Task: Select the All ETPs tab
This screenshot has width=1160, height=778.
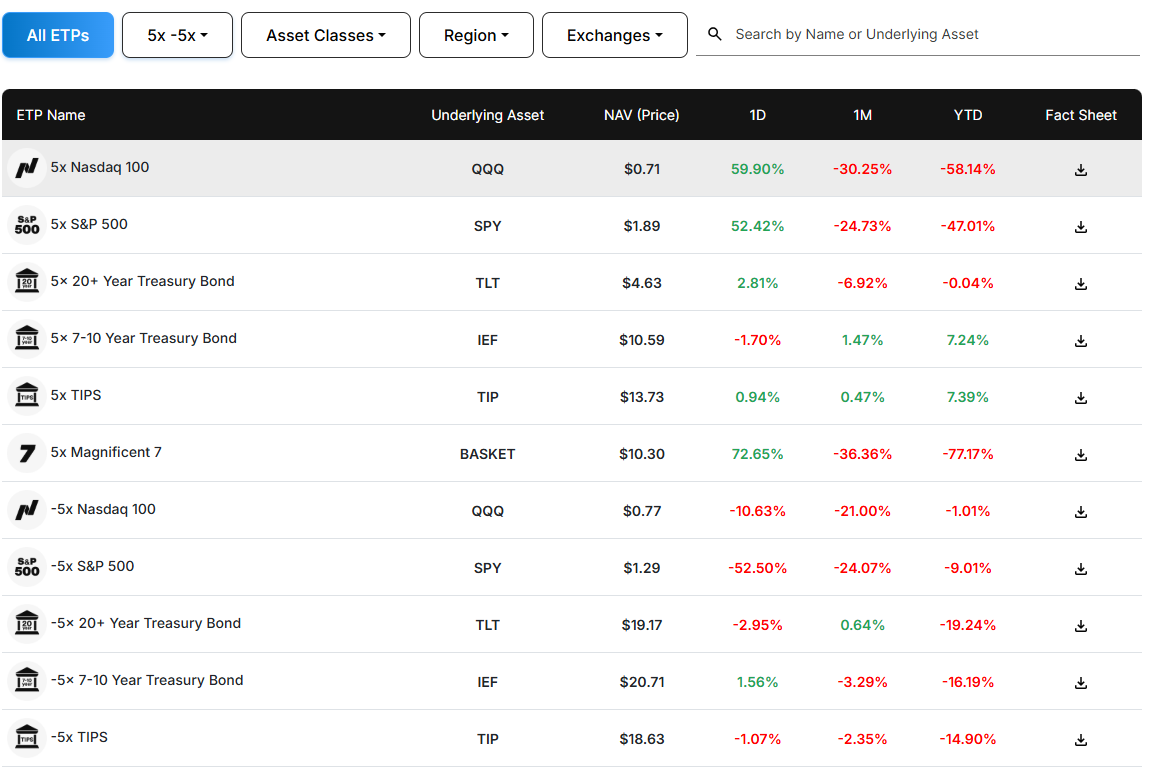Action: pos(58,35)
